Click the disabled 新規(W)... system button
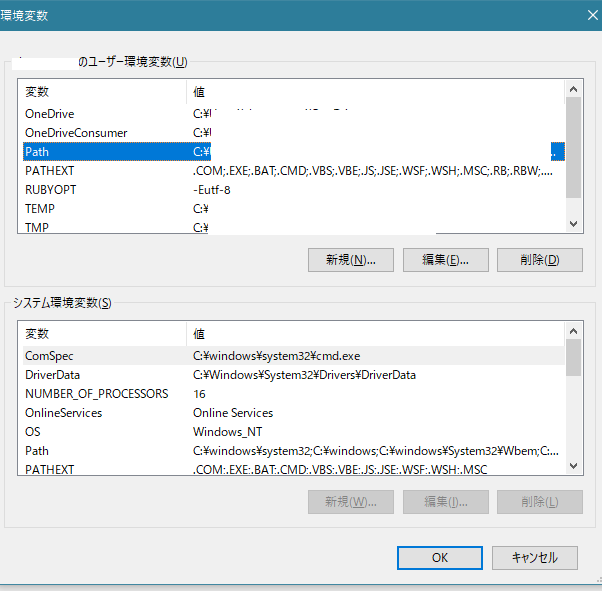The width and height of the screenshot is (602, 591). point(351,502)
